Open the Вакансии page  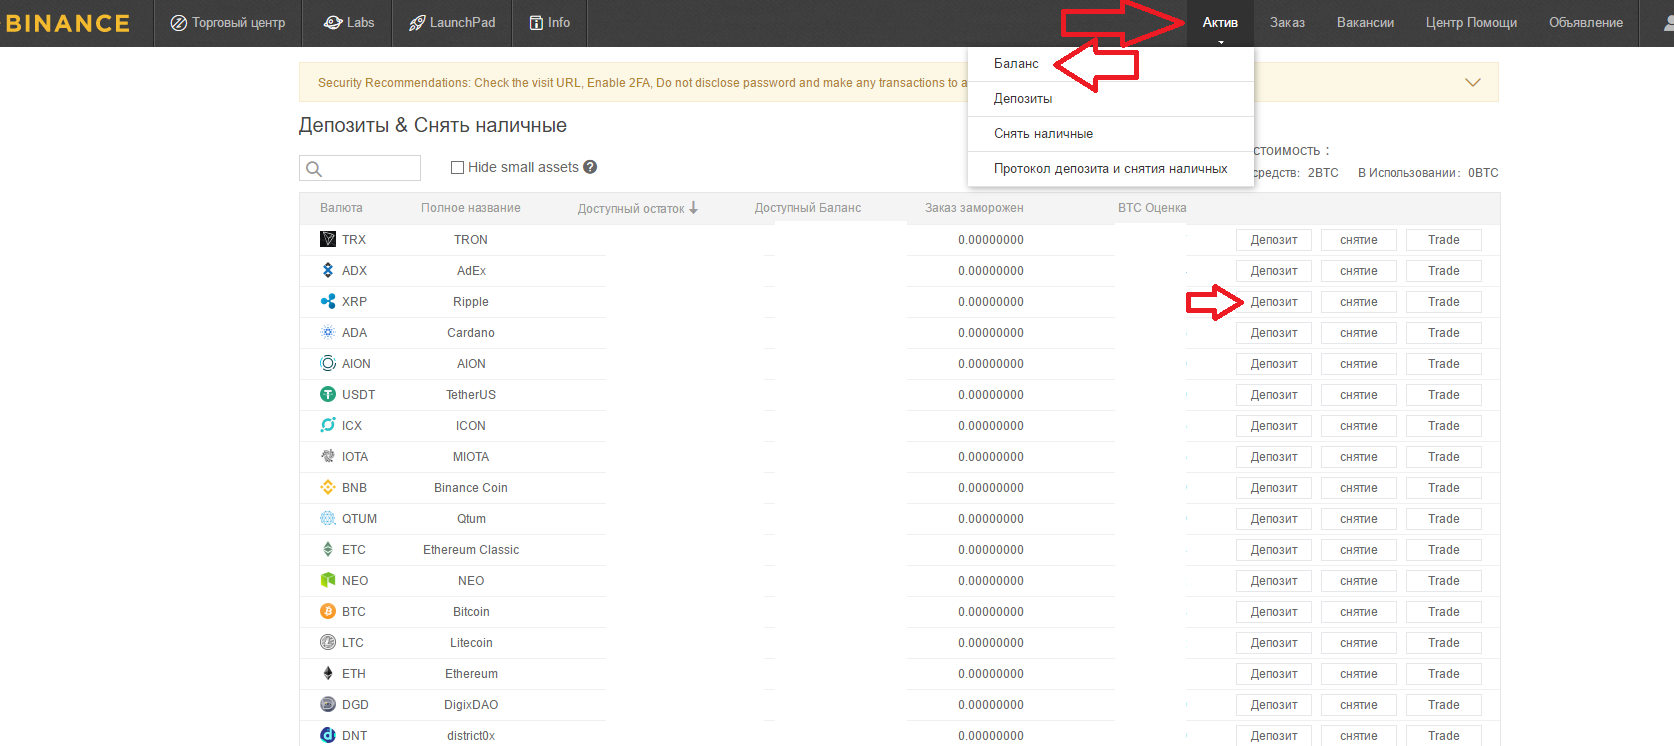tap(1365, 23)
